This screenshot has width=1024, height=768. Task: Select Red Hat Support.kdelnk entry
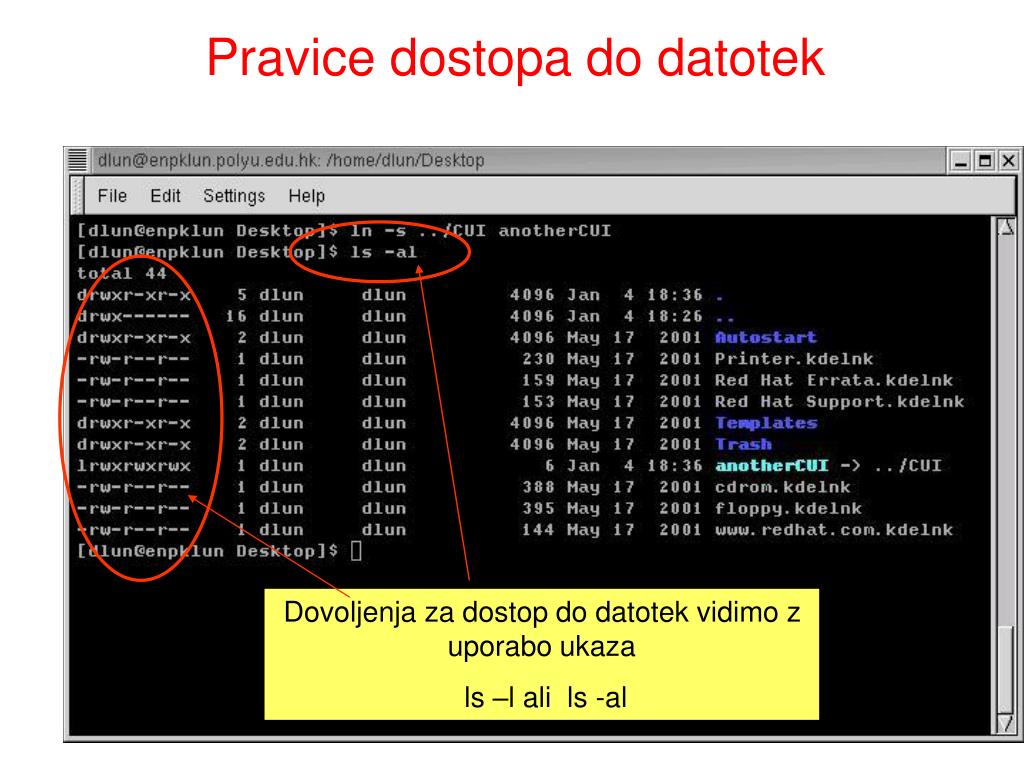(x=839, y=402)
